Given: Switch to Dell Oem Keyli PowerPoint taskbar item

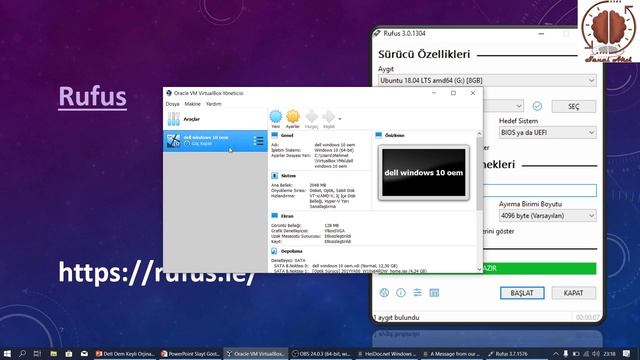Looking at the screenshot, I should click(125, 354).
